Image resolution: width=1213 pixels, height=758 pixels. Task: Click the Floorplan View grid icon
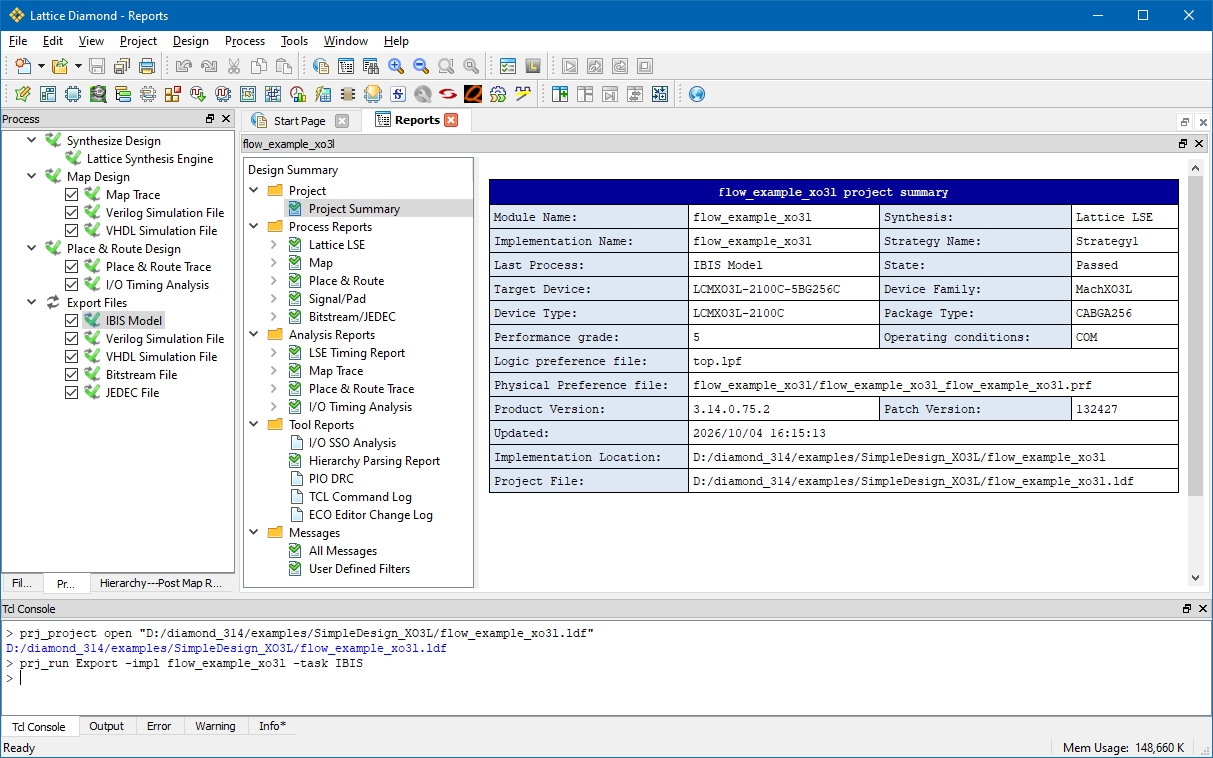[x=247, y=94]
